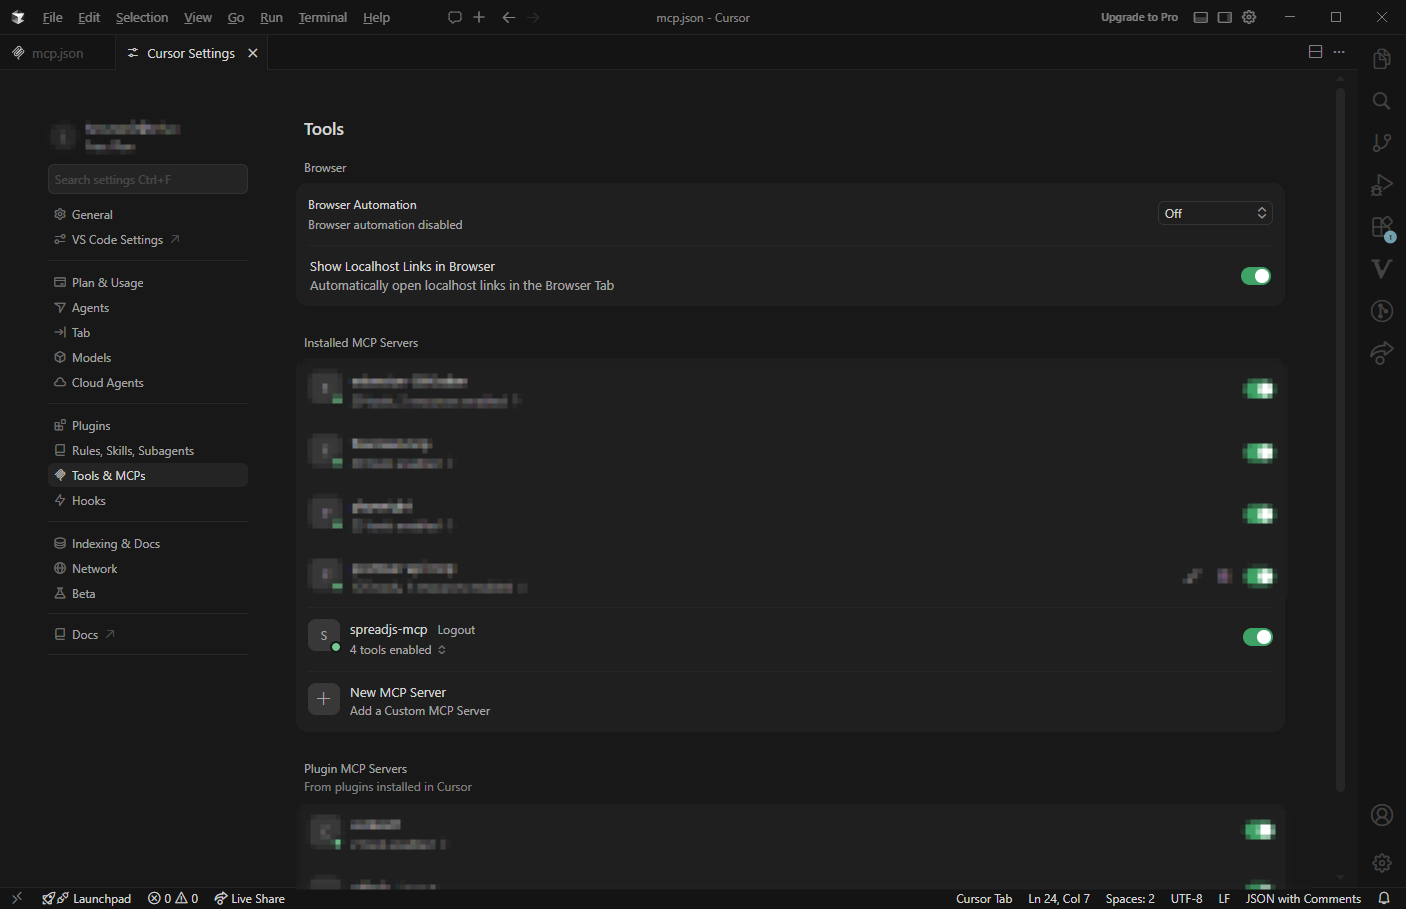Open Network settings section
This screenshot has height=909, width=1406.
pyautogui.click(x=148, y=569)
